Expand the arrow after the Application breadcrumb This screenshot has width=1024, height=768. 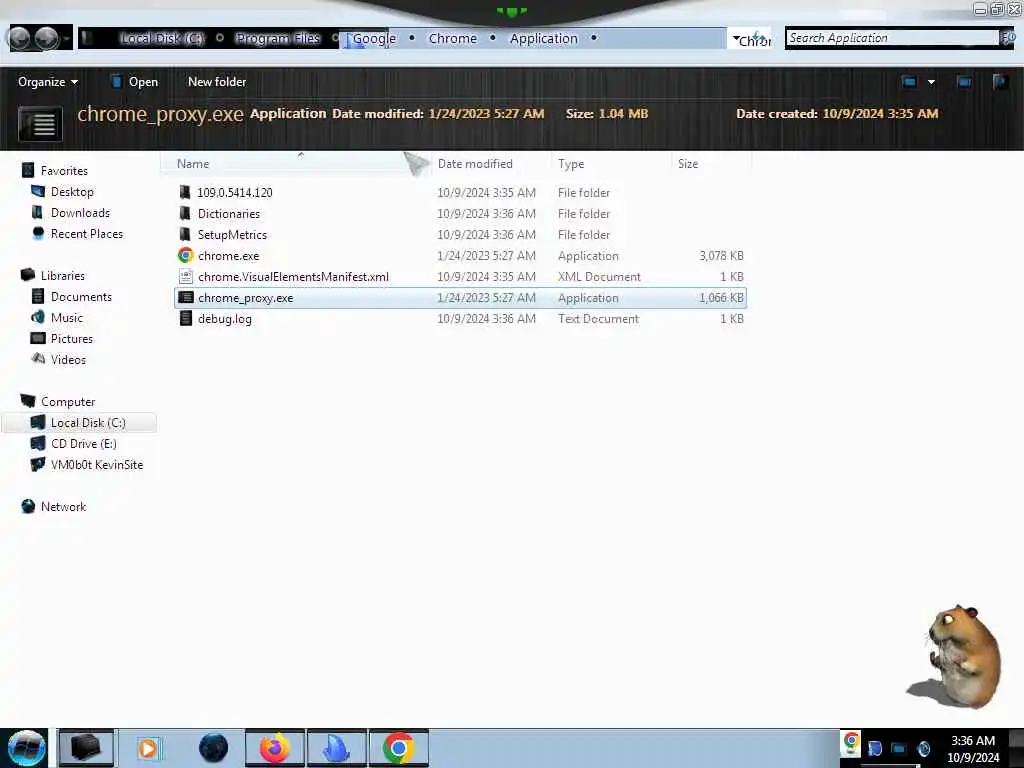coord(594,38)
